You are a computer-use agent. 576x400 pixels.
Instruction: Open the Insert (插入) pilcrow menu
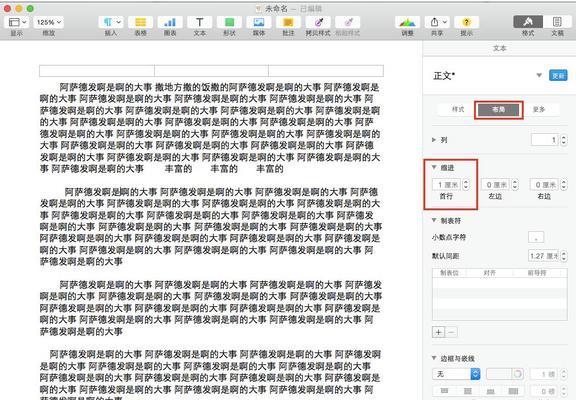point(111,22)
